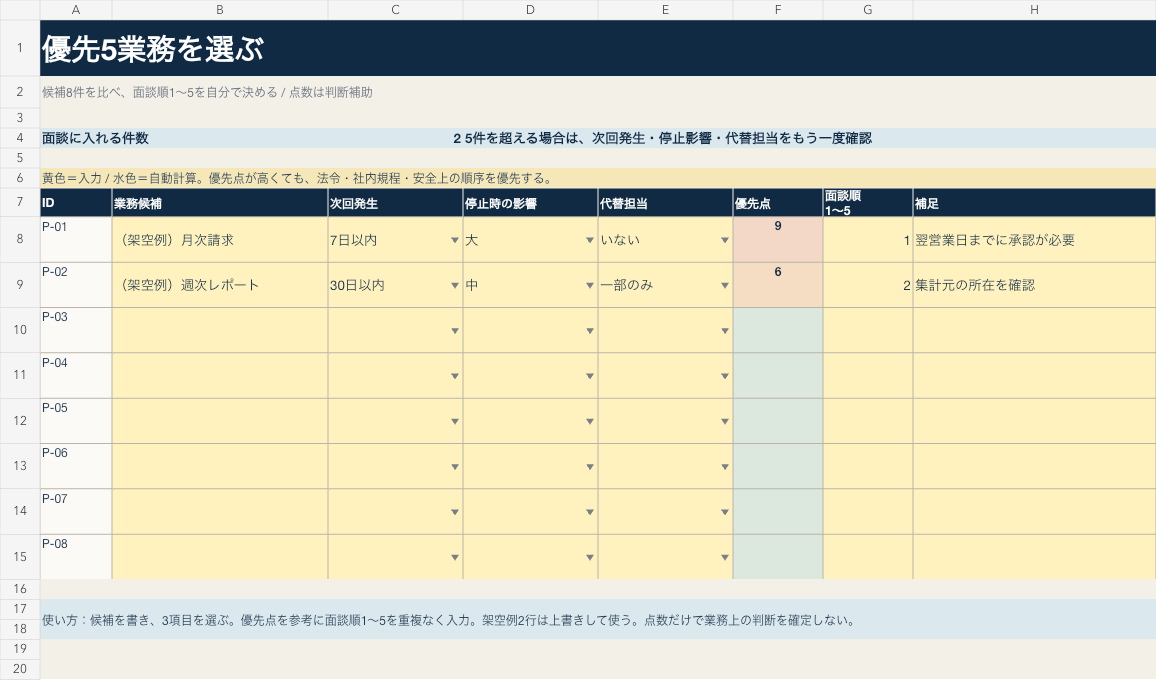The height and width of the screenshot is (680, 1156).
Task: Open 代替担当 dropdown arrow in P-03 row
Action: (x=725, y=331)
